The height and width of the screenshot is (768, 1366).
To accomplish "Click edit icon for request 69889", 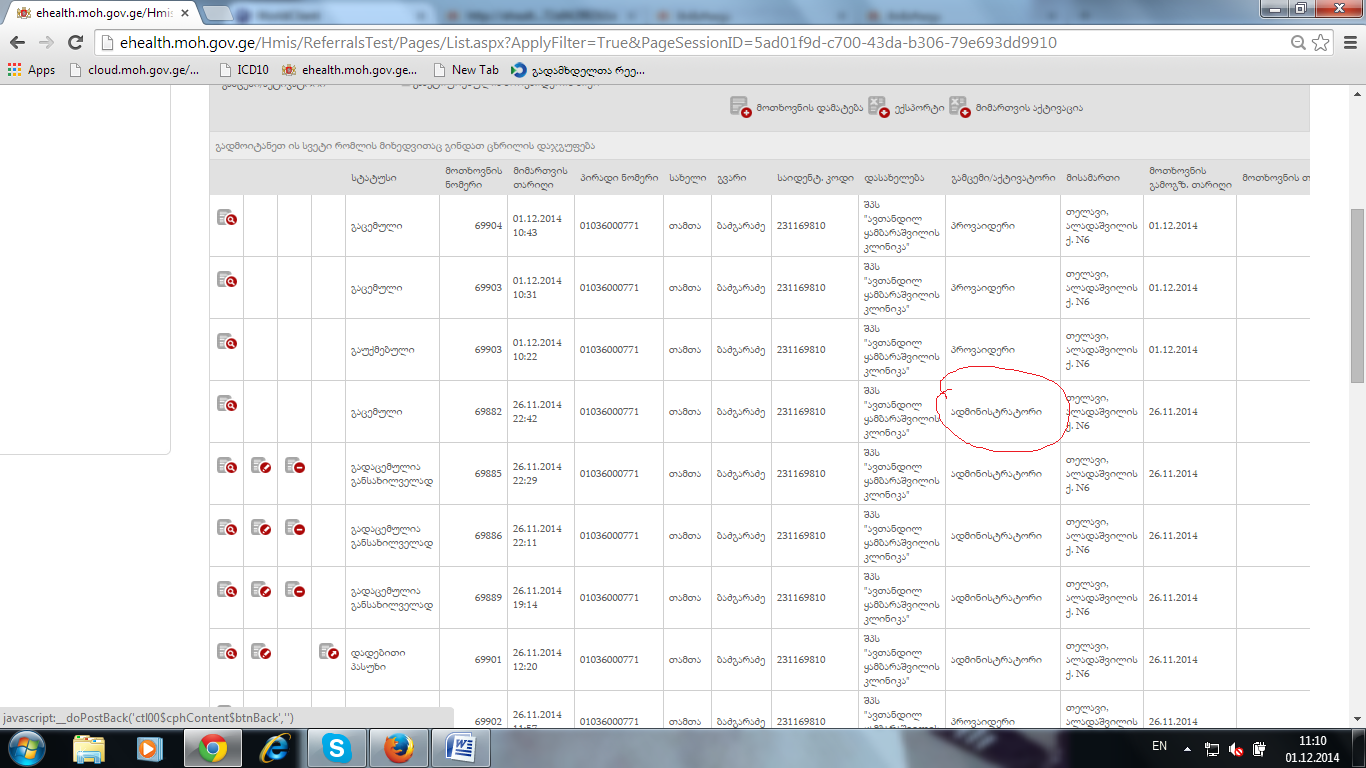I will [x=260, y=590].
